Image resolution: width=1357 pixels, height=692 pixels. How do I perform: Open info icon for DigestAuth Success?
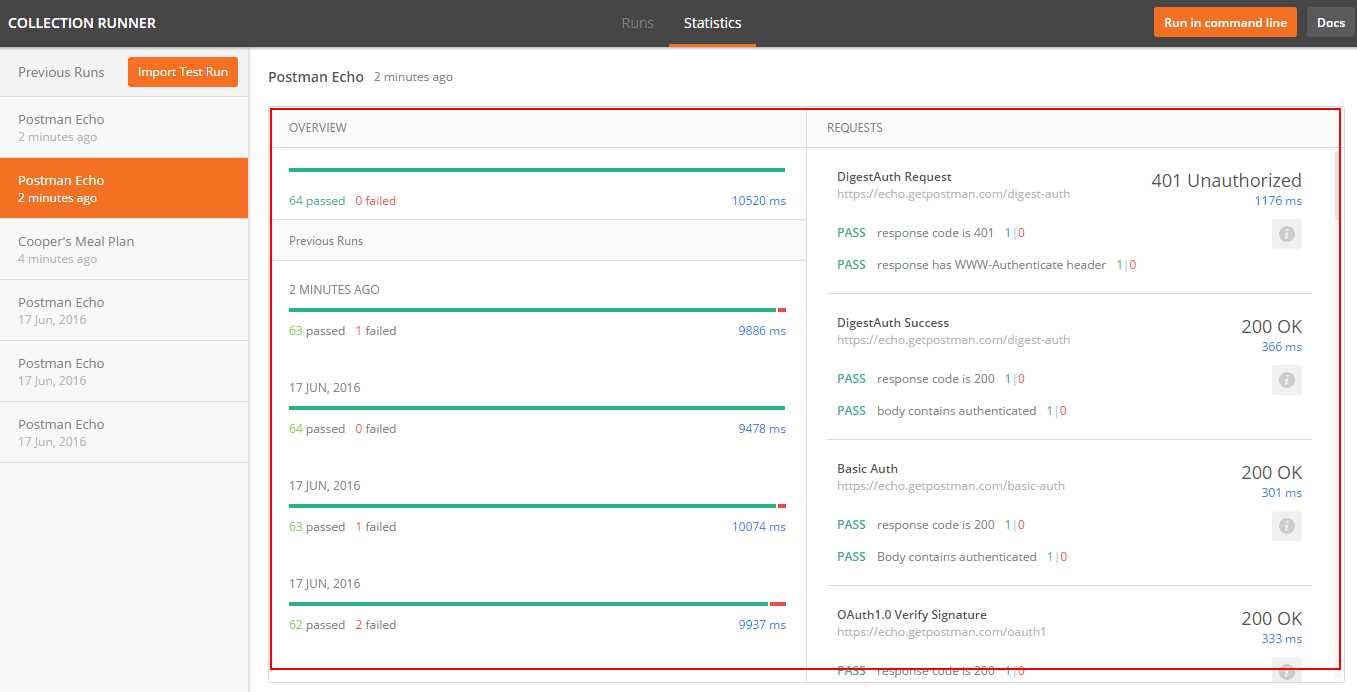1287,380
